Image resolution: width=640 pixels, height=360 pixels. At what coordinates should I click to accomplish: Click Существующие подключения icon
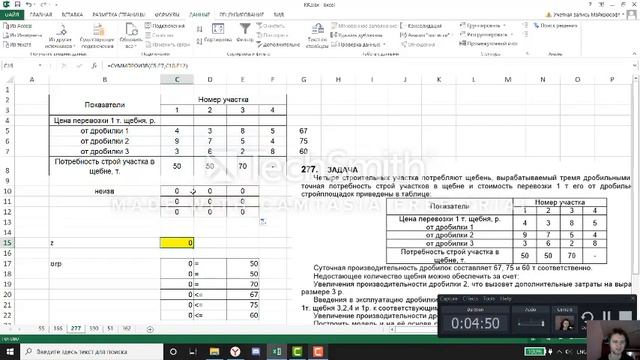tap(97, 36)
